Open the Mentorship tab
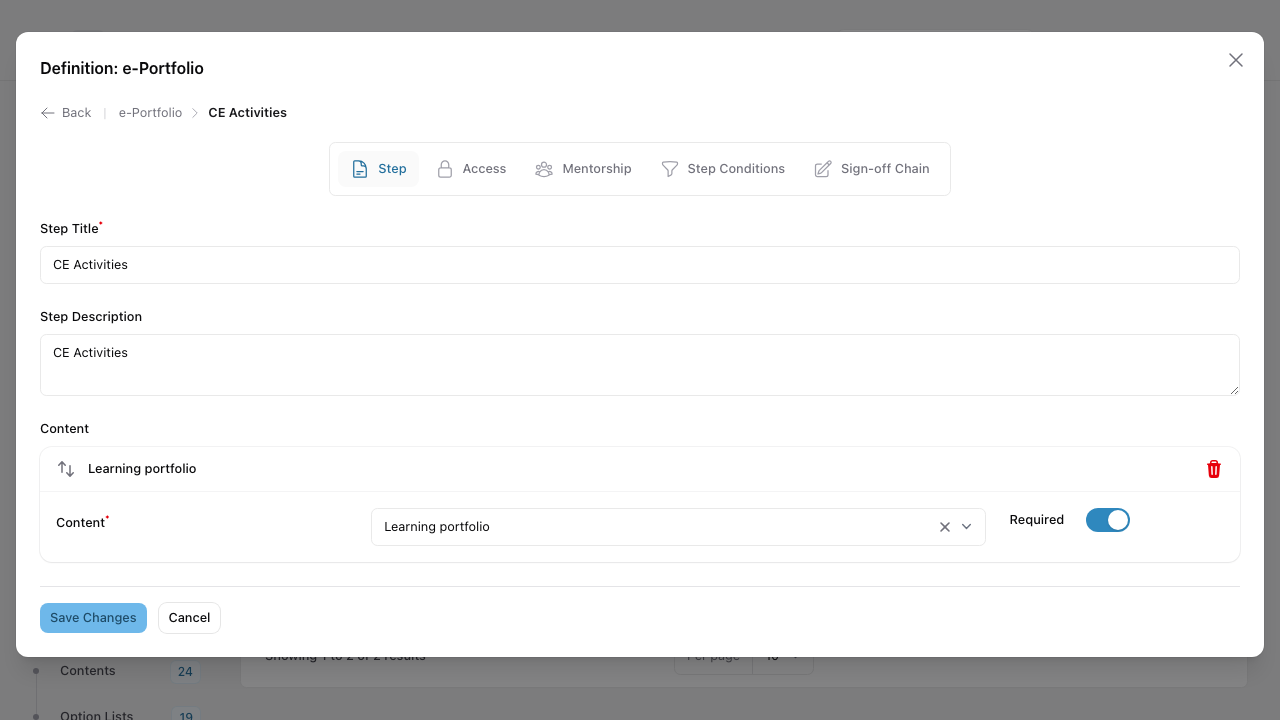Viewport: 1280px width, 720px height. (x=583, y=169)
